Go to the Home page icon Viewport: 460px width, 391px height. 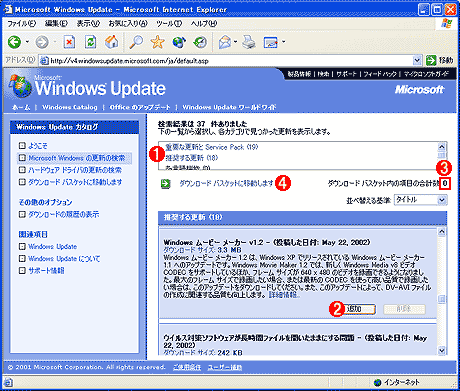(x=112, y=42)
